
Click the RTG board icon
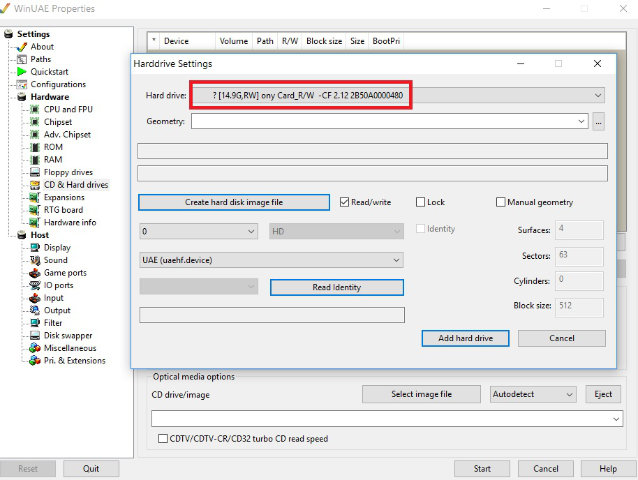(x=35, y=210)
